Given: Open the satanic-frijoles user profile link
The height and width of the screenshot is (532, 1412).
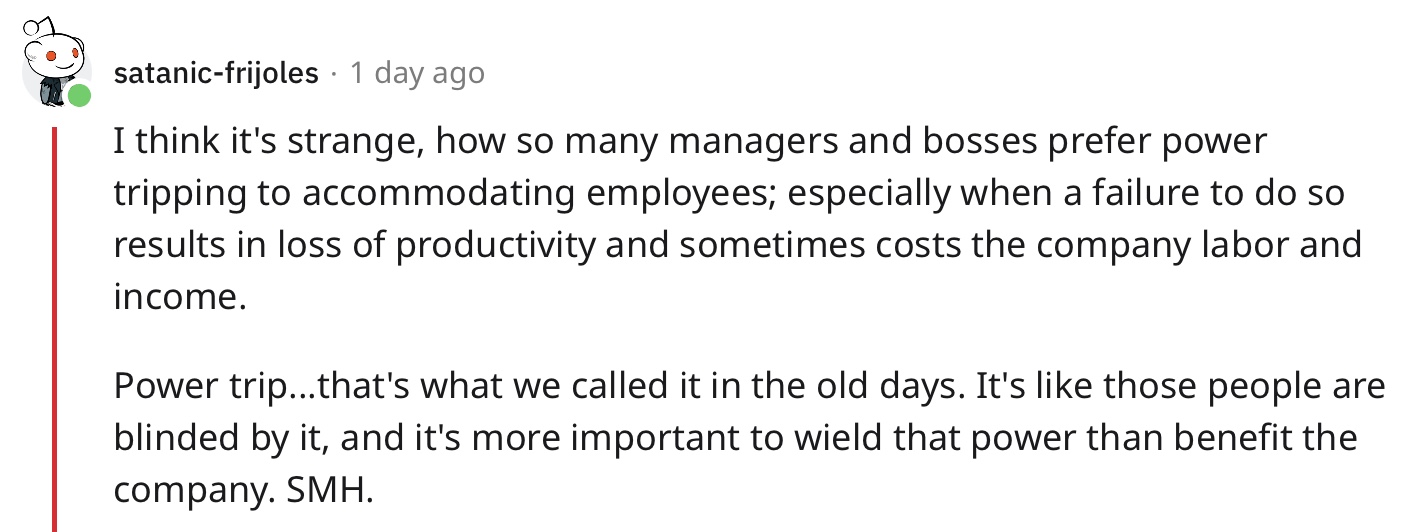Looking at the screenshot, I should pyautogui.click(x=217, y=74).
